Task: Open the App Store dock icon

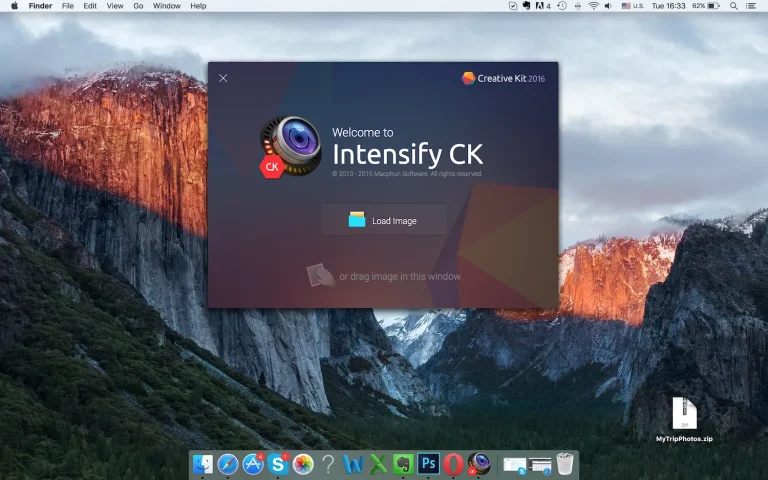Action: 253,464
